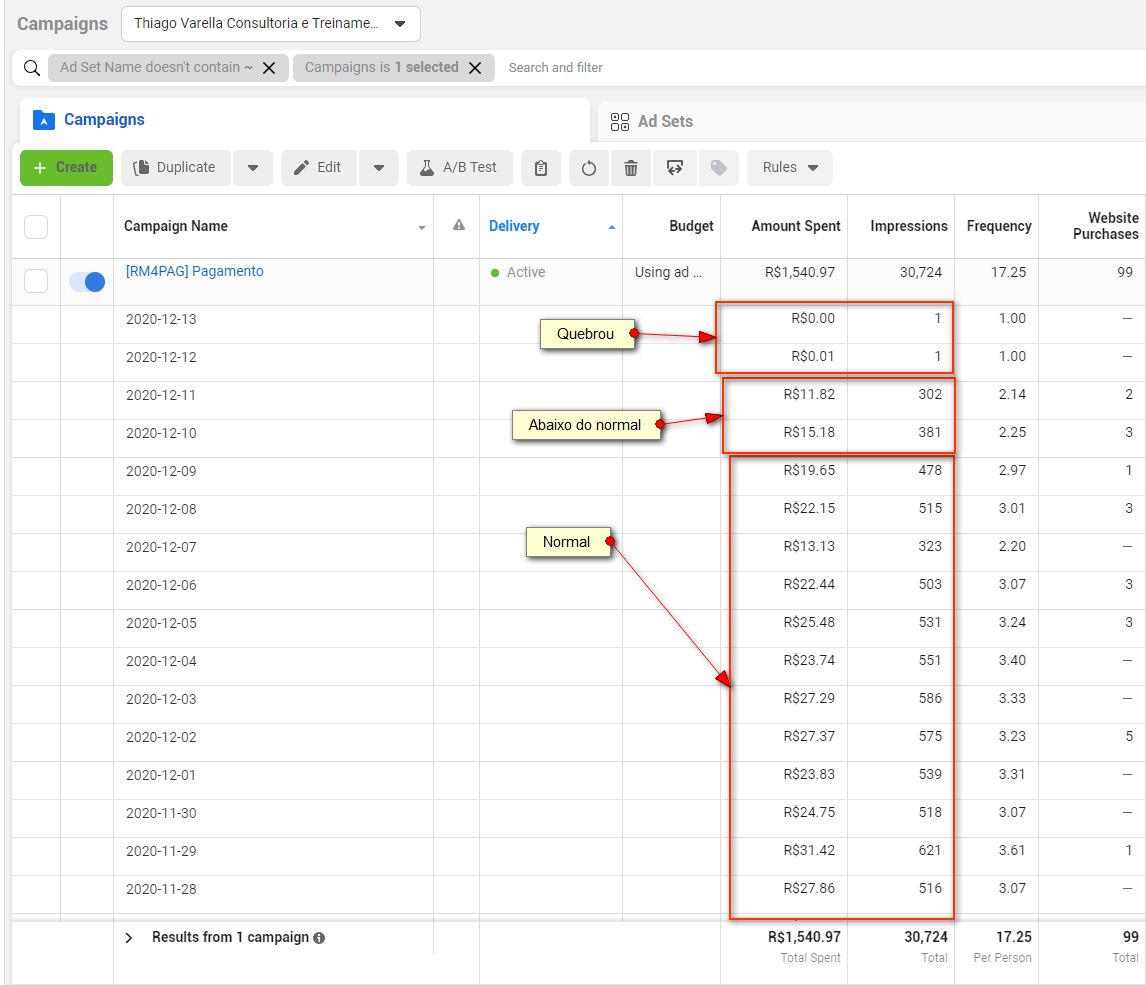Click the tag label icon

pos(718,168)
